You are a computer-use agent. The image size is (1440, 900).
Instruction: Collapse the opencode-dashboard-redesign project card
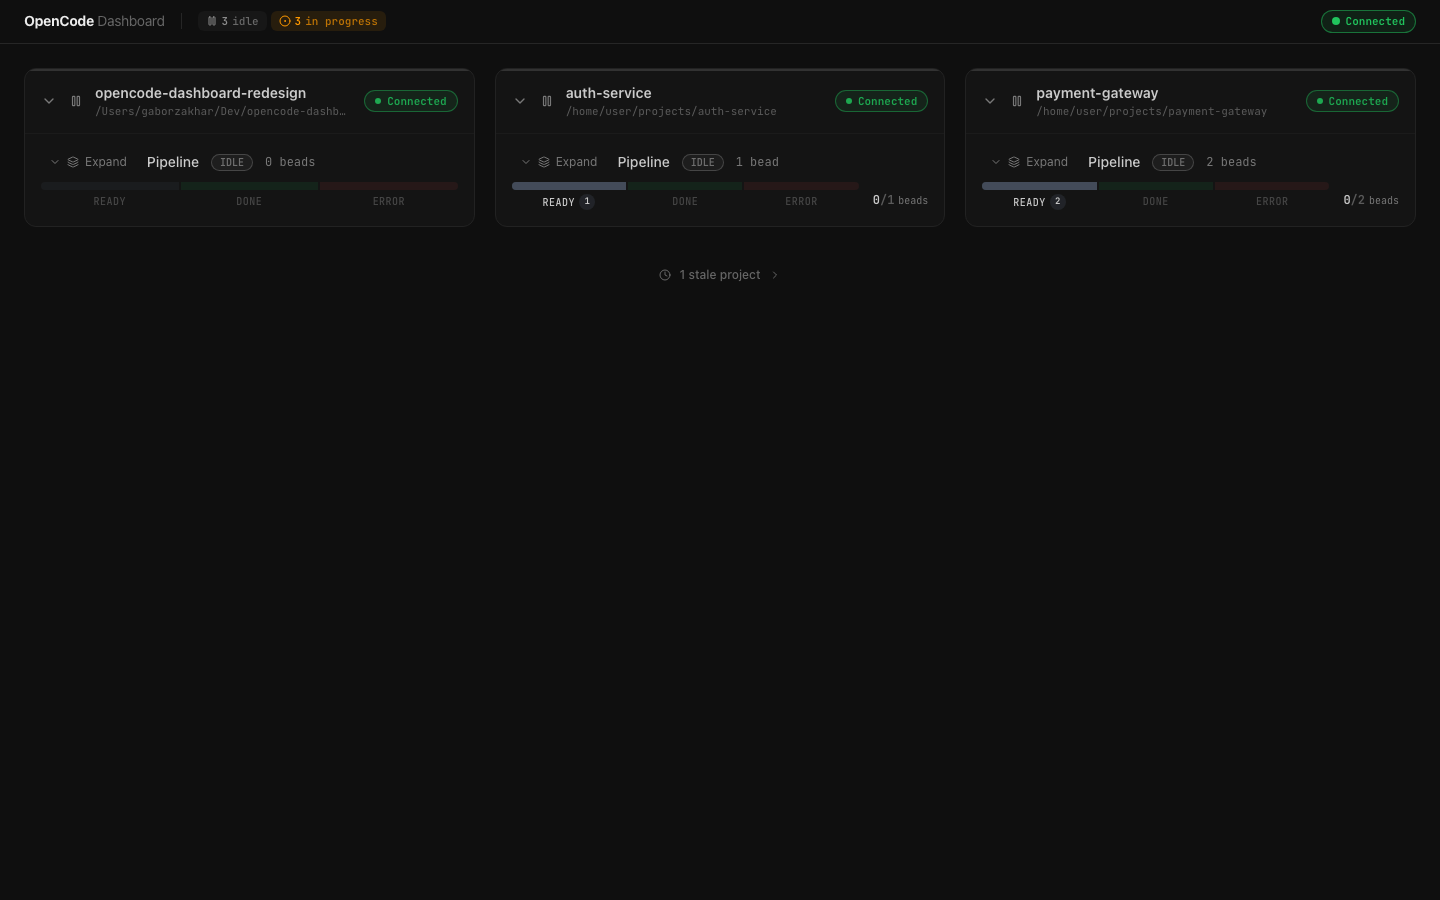49,101
